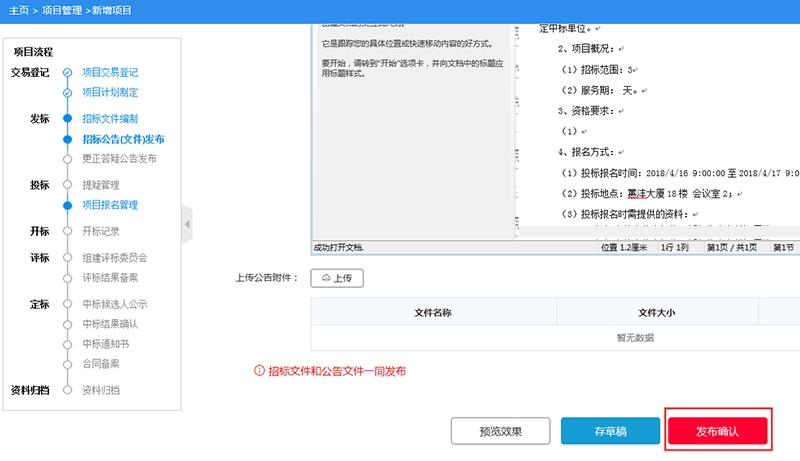Open the 中标候选人公示 step
Image resolution: width=800 pixels, height=461 pixels.
click(x=114, y=304)
